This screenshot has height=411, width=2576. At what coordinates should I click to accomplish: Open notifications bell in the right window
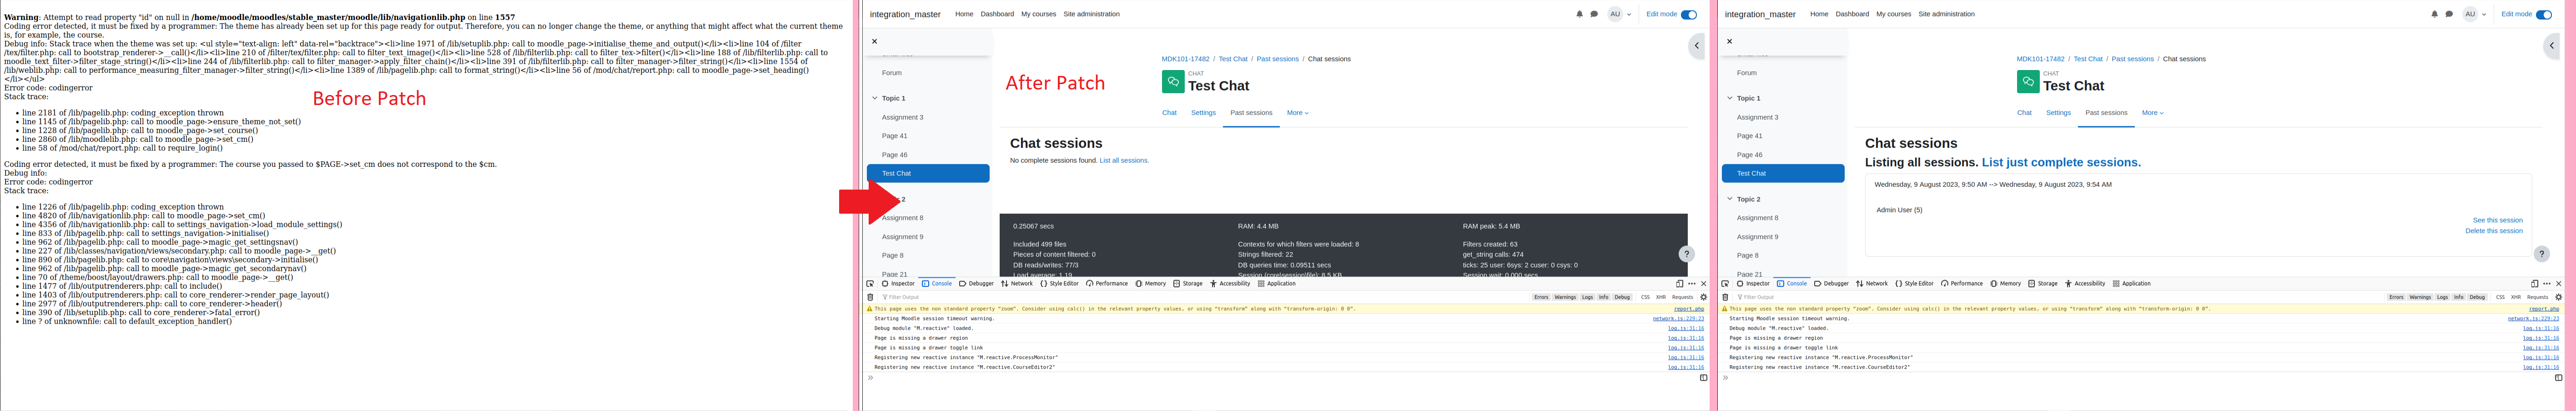(x=2435, y=14)
